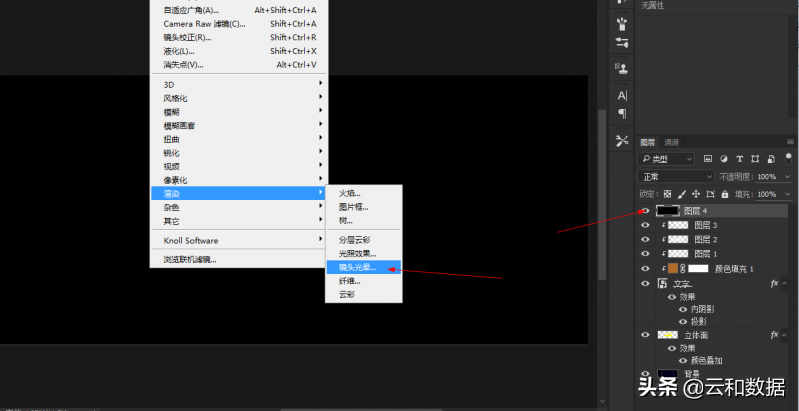Image resolution: width=799 pixels, height=411 pixels.
Task: Filter layers by pixel layer icon
Action: coord(707,159)
